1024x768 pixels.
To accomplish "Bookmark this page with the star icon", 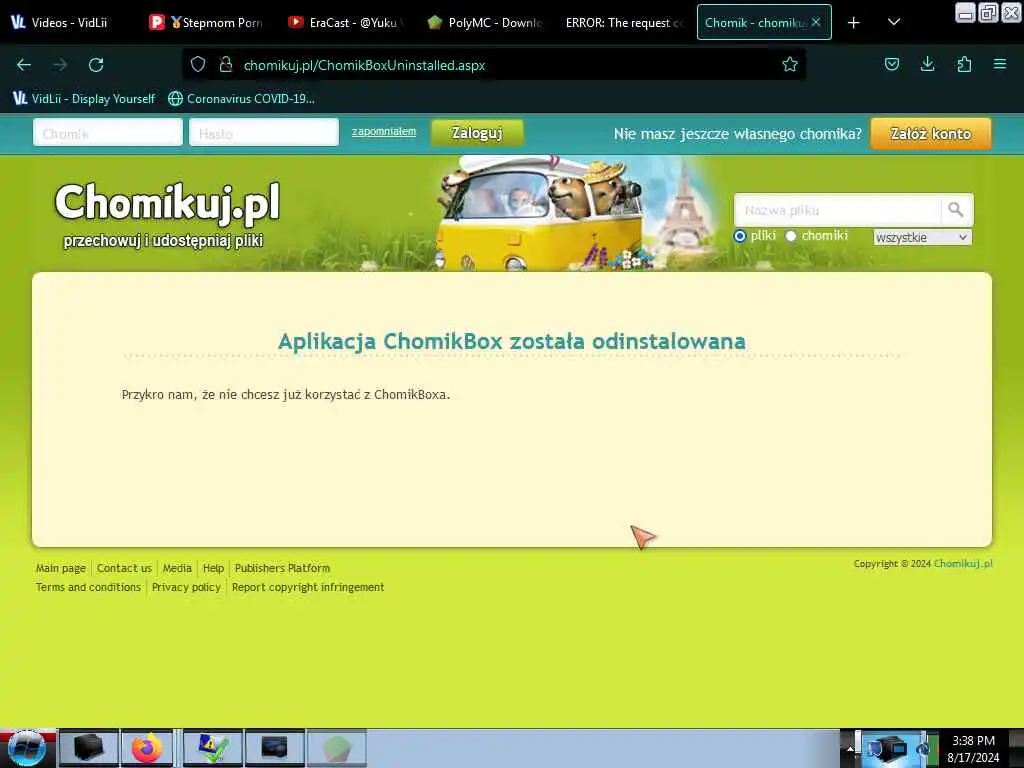I will point(790,64).
